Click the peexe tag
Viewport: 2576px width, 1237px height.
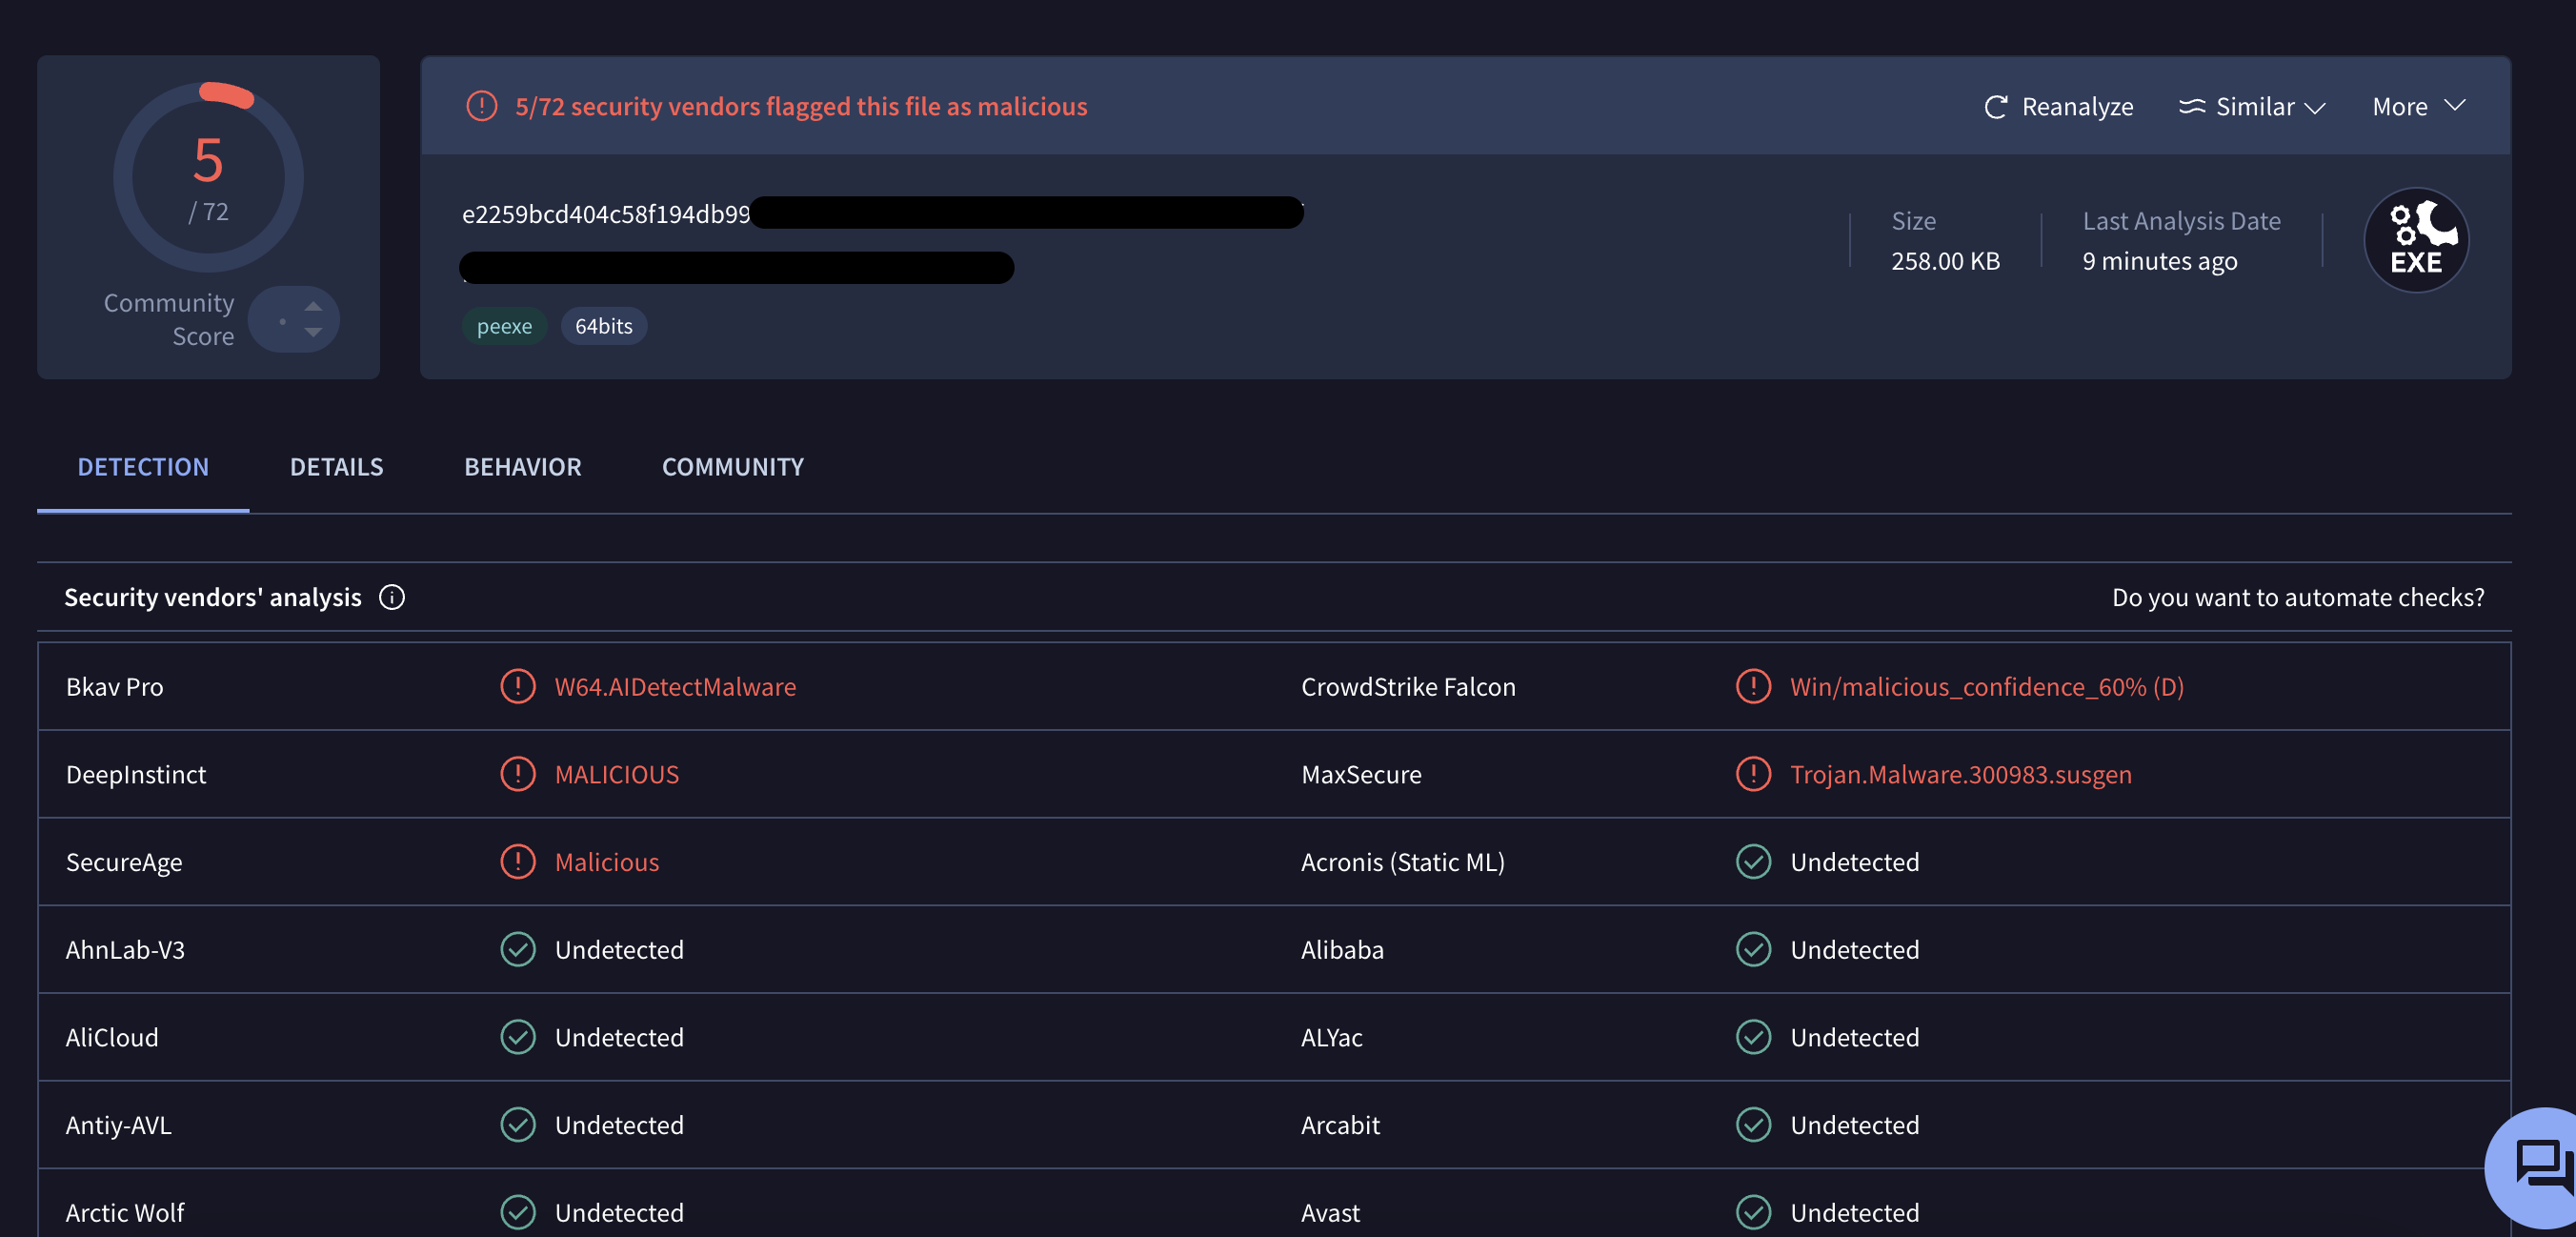click(x=504, y=326)
